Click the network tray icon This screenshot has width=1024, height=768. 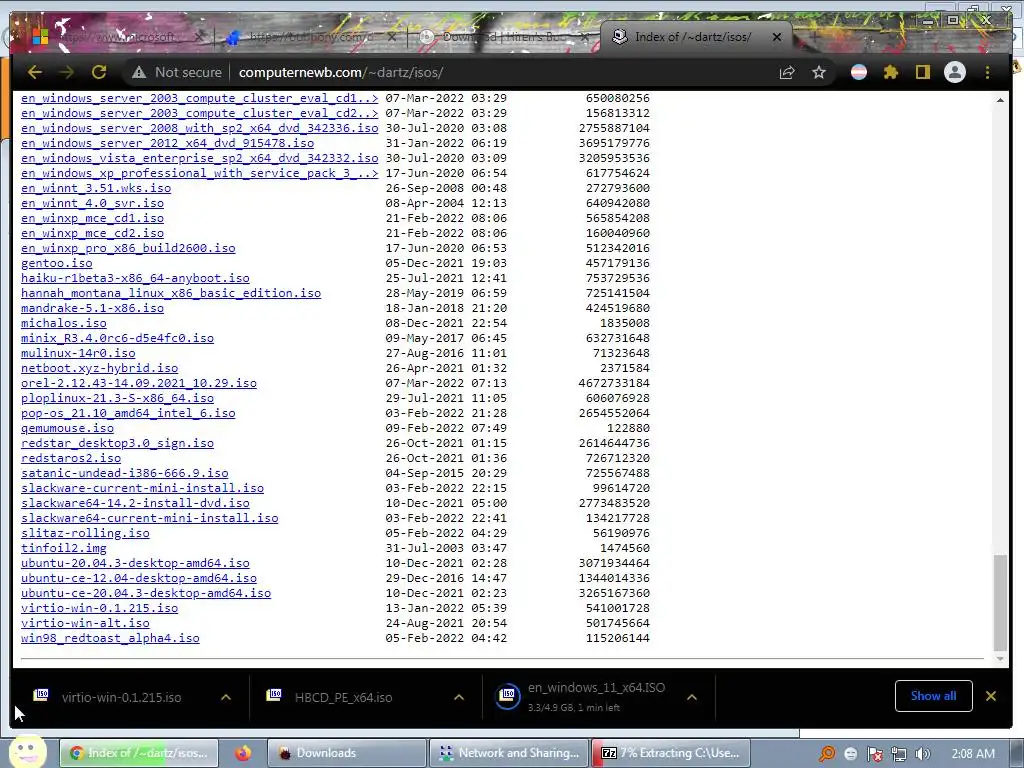pos(899,754)
